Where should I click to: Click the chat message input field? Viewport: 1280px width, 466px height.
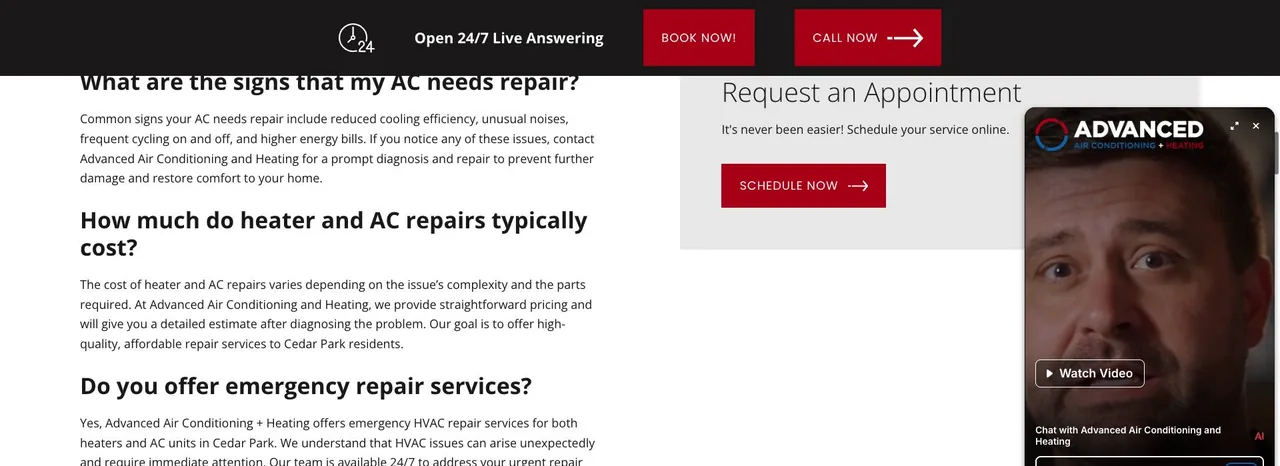click(1149, 461)
